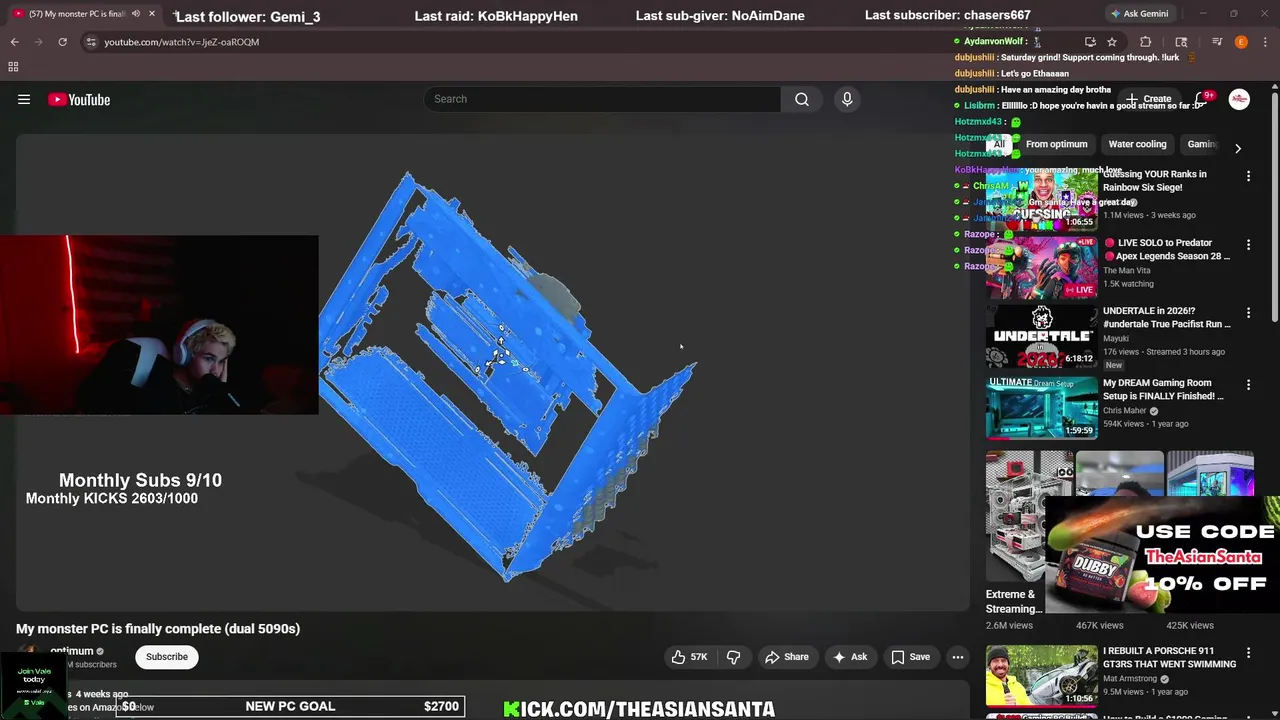Like the video with thumbs-up 57K
Viewport: 1280px width, 720px height.
click(x=689, y=657)
